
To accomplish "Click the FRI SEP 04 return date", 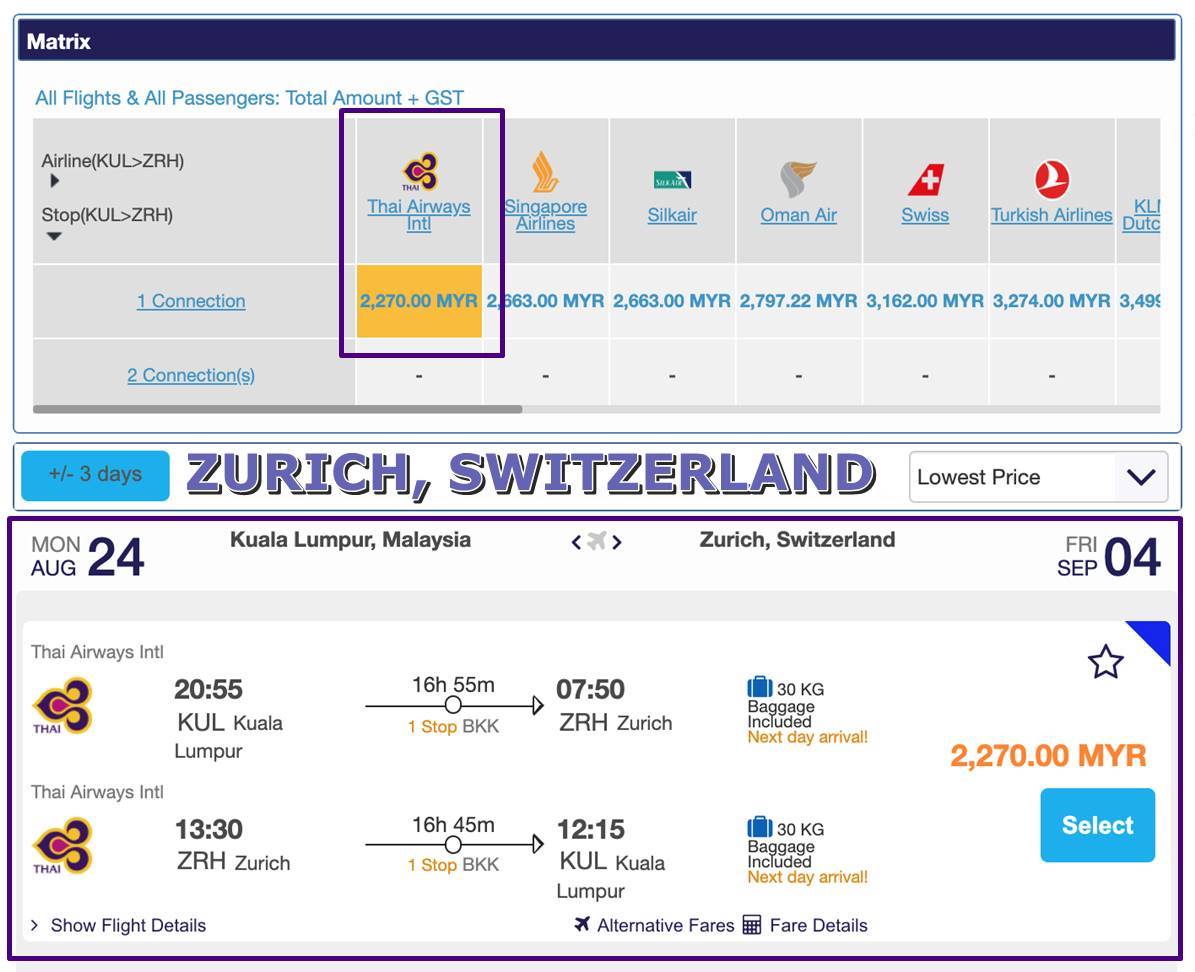I will [x=1109, y=557].
